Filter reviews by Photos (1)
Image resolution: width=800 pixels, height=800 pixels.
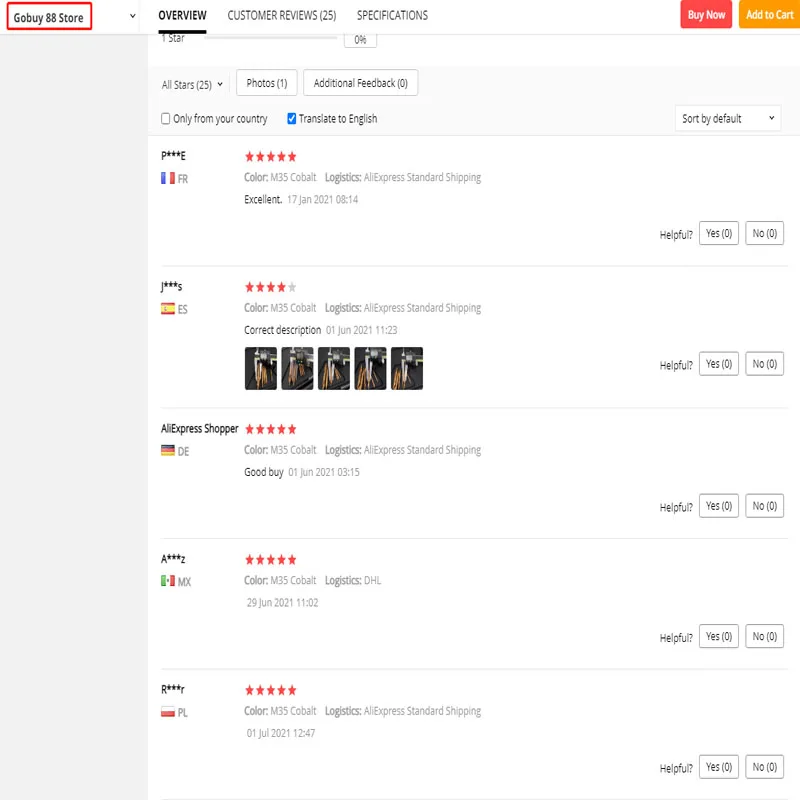267,83
